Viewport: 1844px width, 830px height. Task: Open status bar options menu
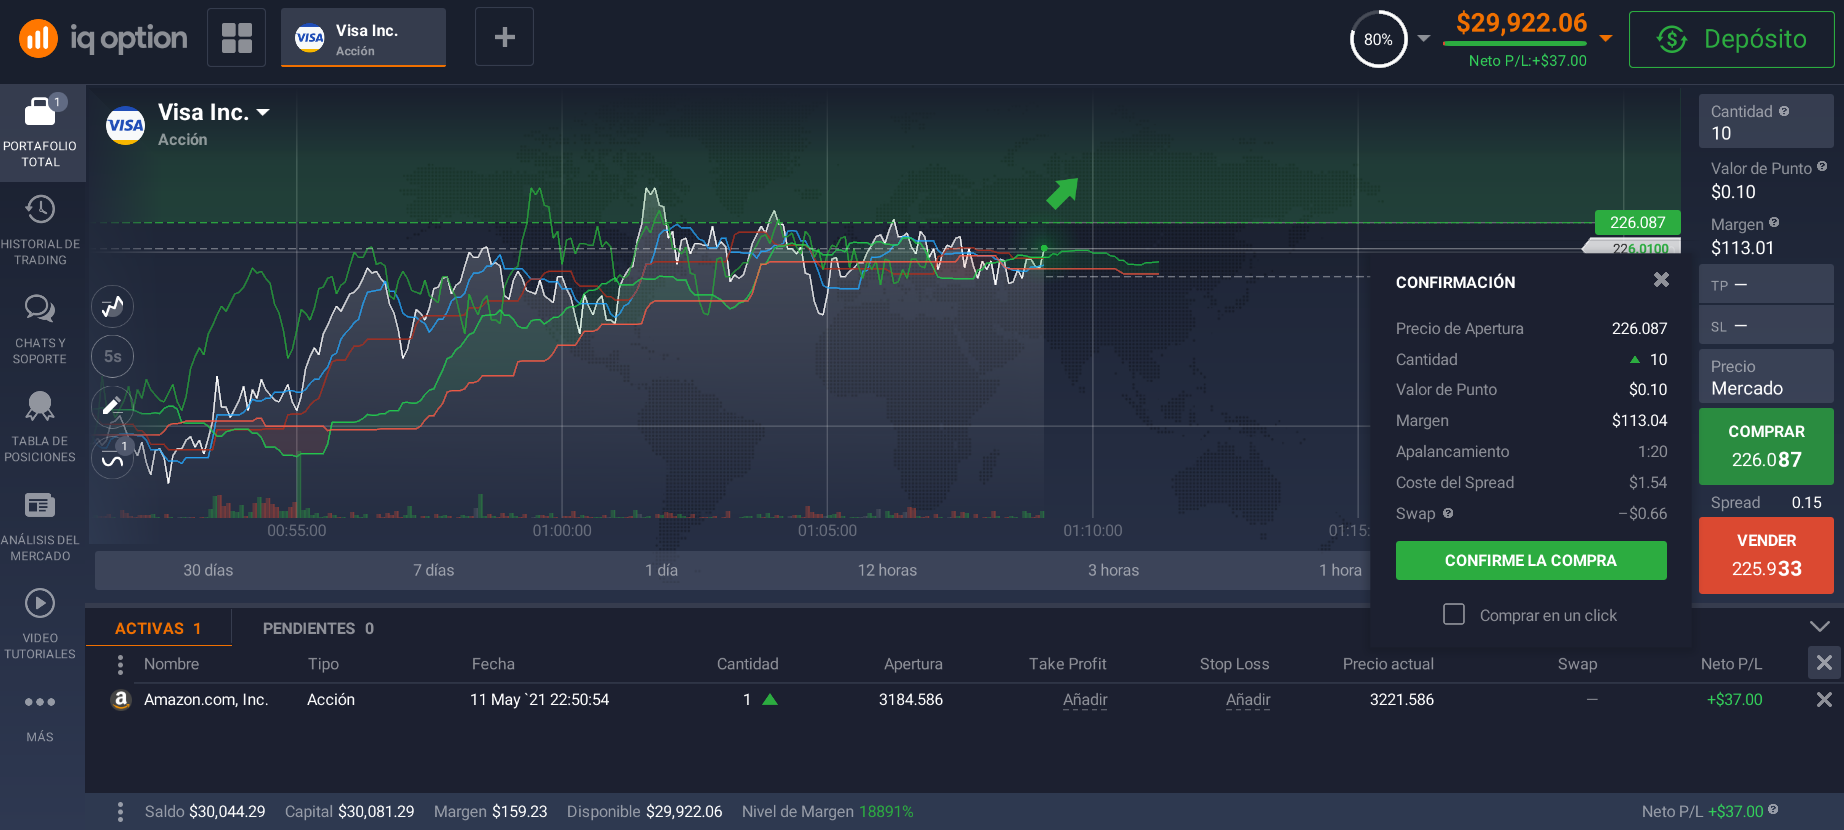(x=120, y=812)
